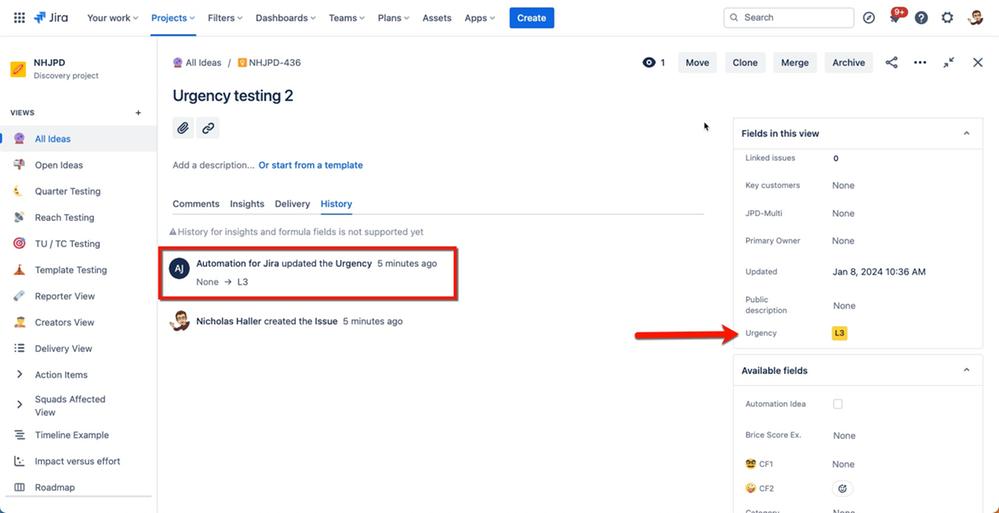Click the Jira logo
Screen dimensions: 999x513
tap(51, 18)
